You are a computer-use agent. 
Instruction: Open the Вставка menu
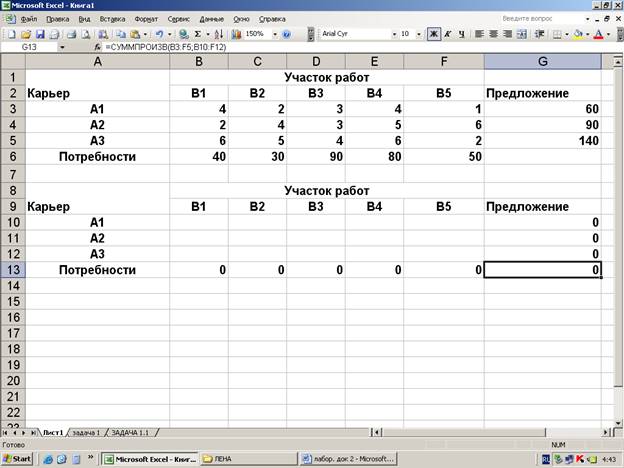tap(112, 19)
